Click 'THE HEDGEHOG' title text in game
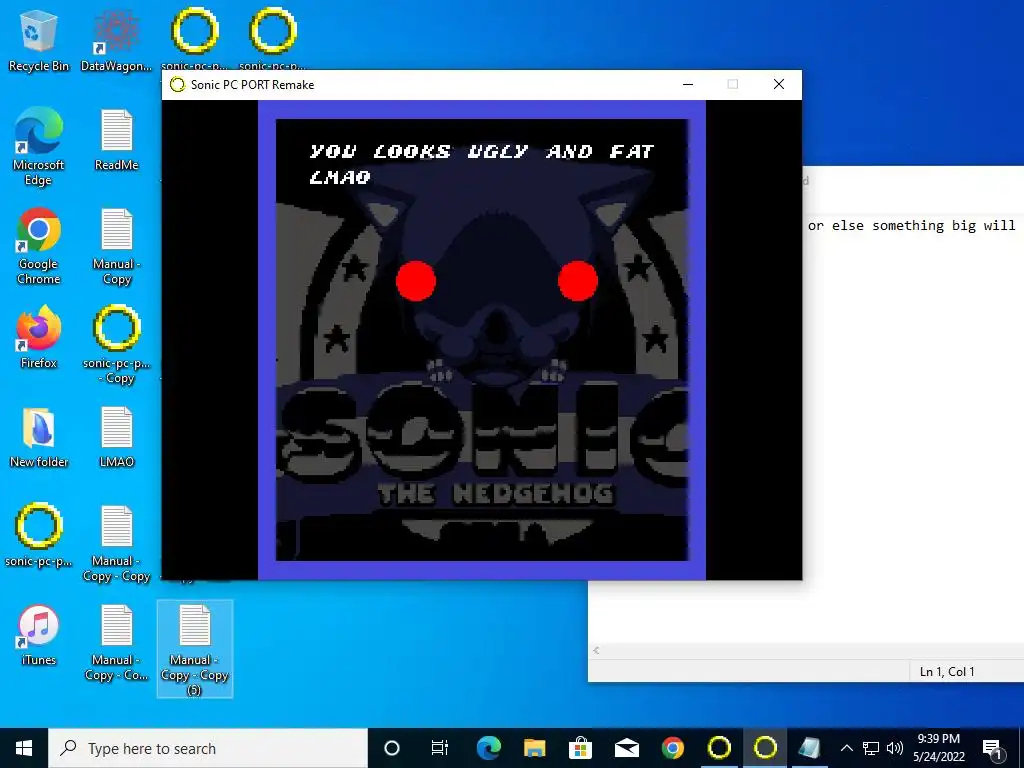1024x768 pixels. coord(496,494)
